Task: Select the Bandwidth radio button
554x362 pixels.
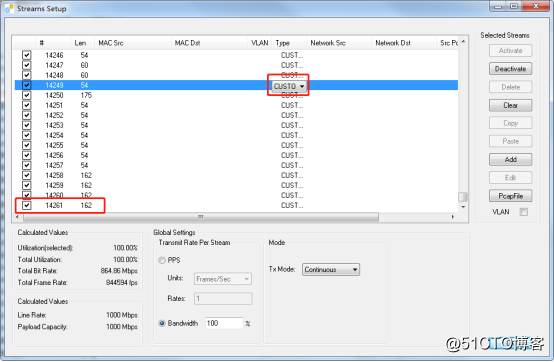Action: [x=162, y=323]
